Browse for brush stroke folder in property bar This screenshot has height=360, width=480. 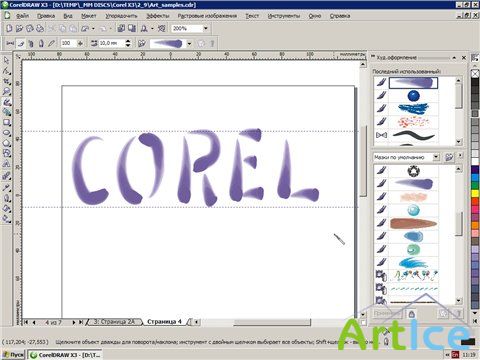[x=142, y=43]
